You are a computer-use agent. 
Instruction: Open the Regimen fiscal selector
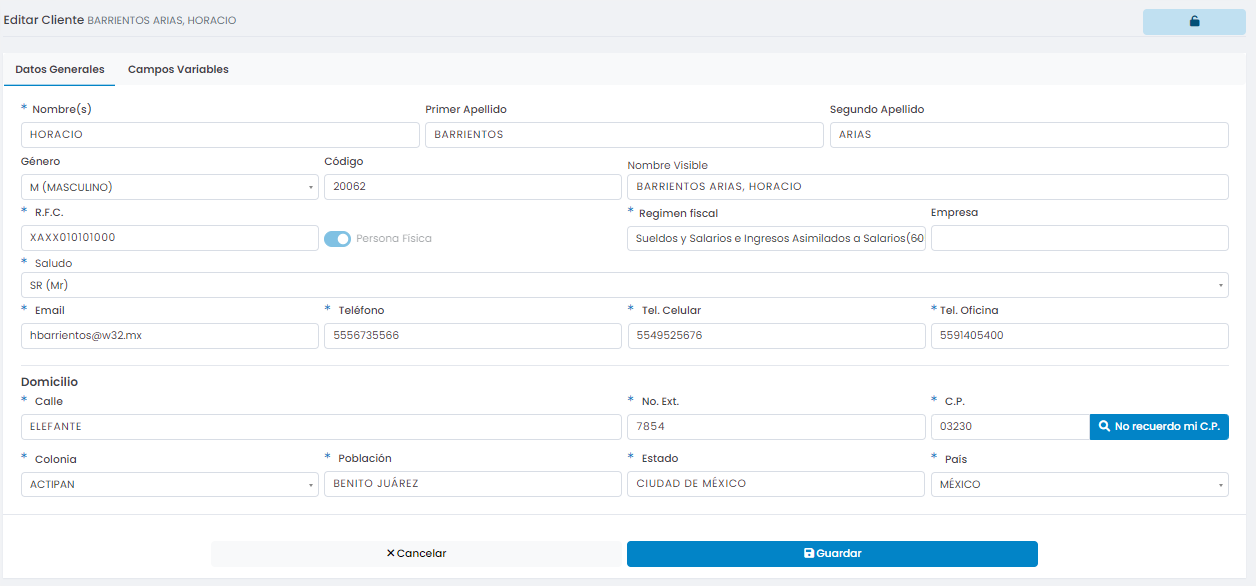(x=776, y=238)
